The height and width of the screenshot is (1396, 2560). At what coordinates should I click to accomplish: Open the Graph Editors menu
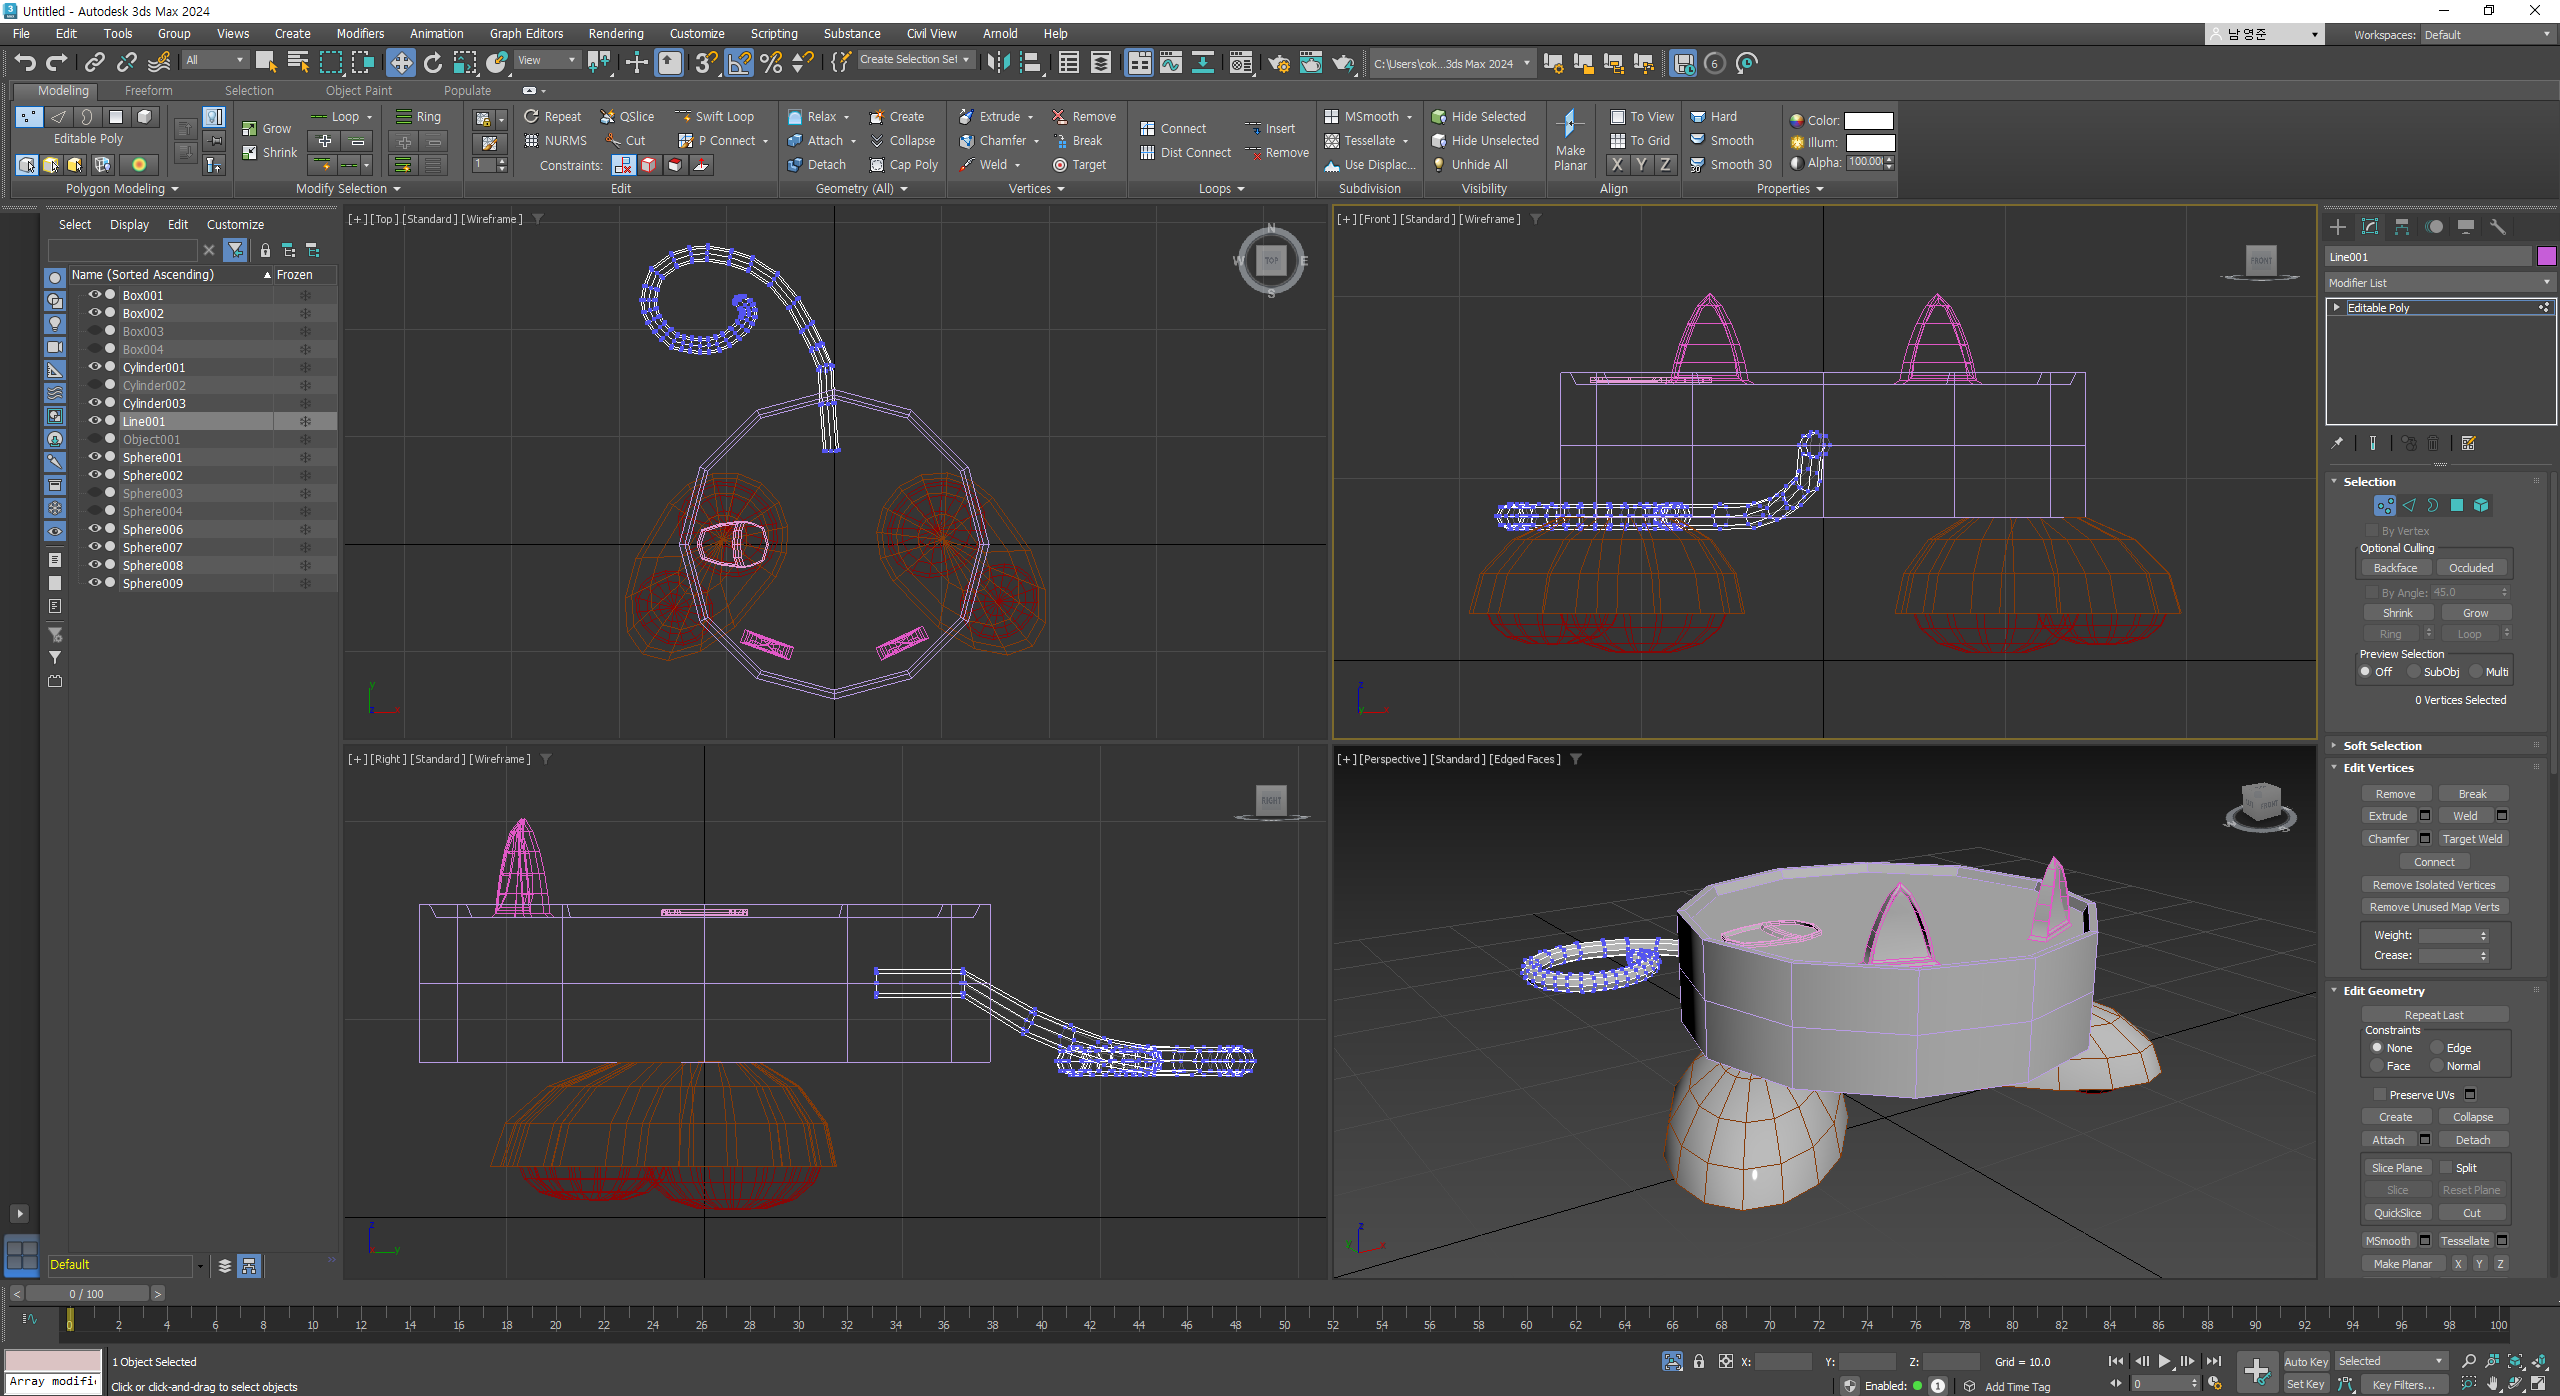[526, 34]
